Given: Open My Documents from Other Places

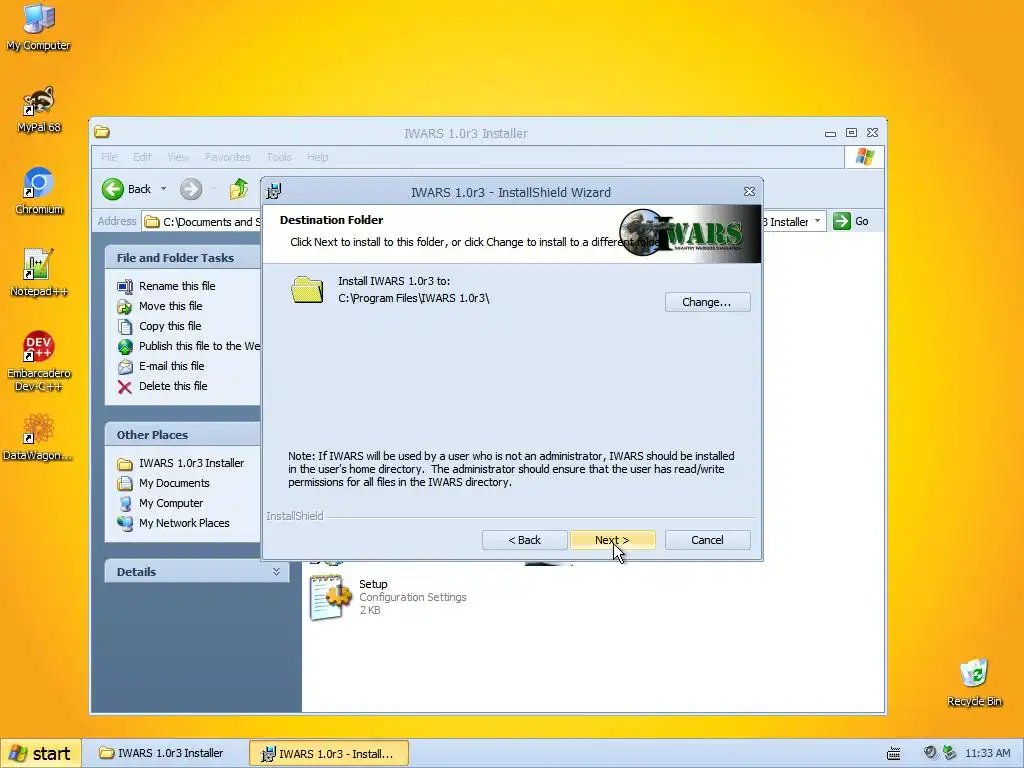Looking at the screenshot, I should (x=174, y=483).
